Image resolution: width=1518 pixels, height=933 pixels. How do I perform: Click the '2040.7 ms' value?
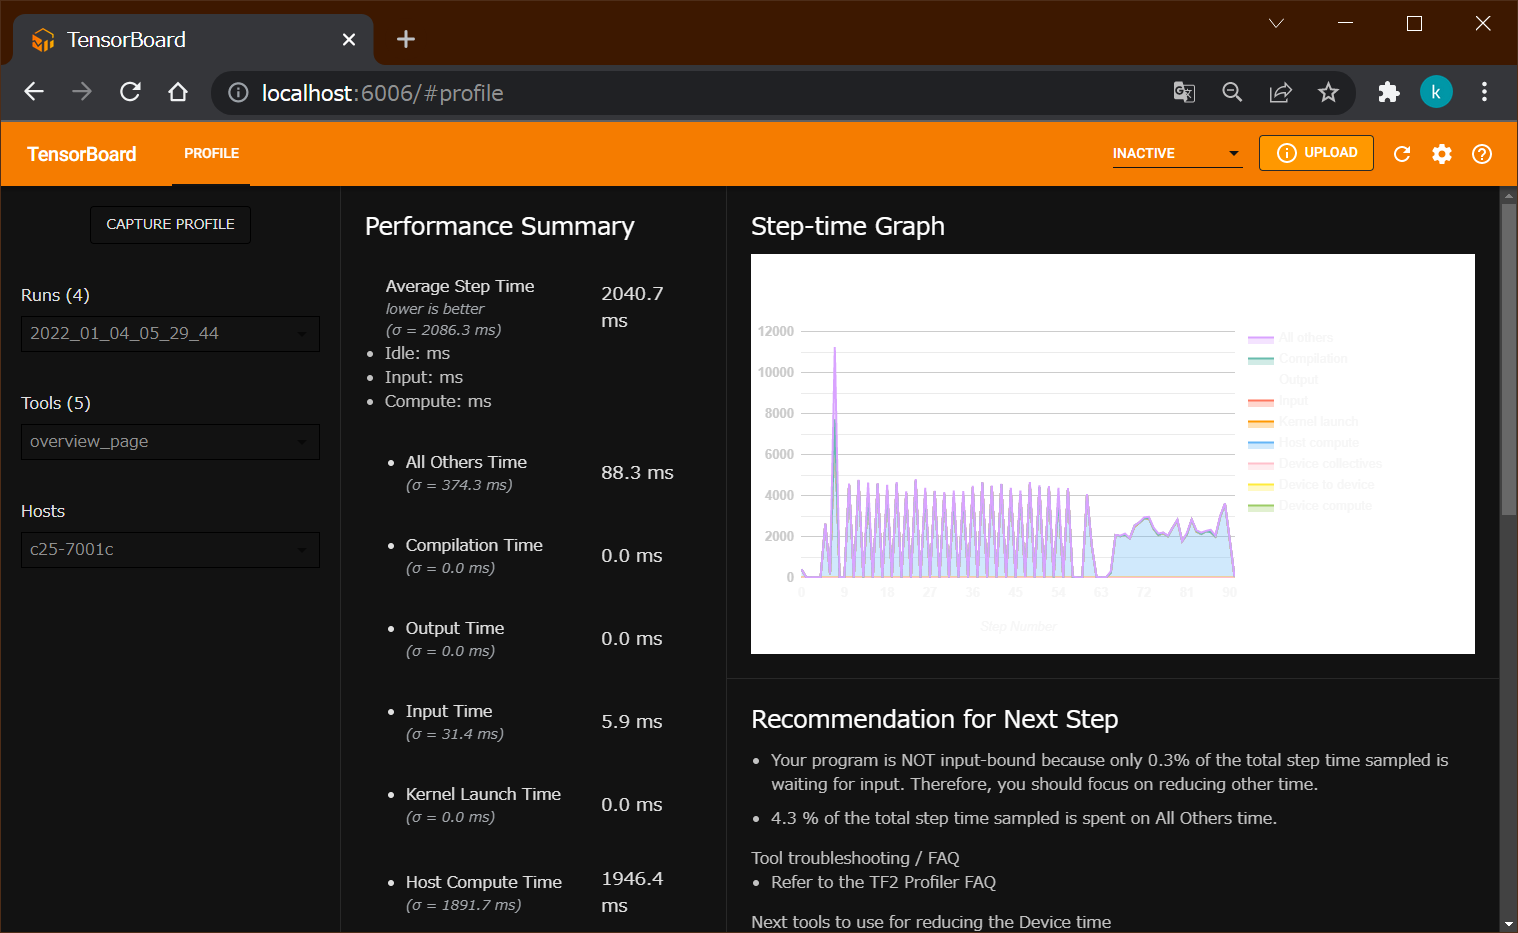point(632,307)
